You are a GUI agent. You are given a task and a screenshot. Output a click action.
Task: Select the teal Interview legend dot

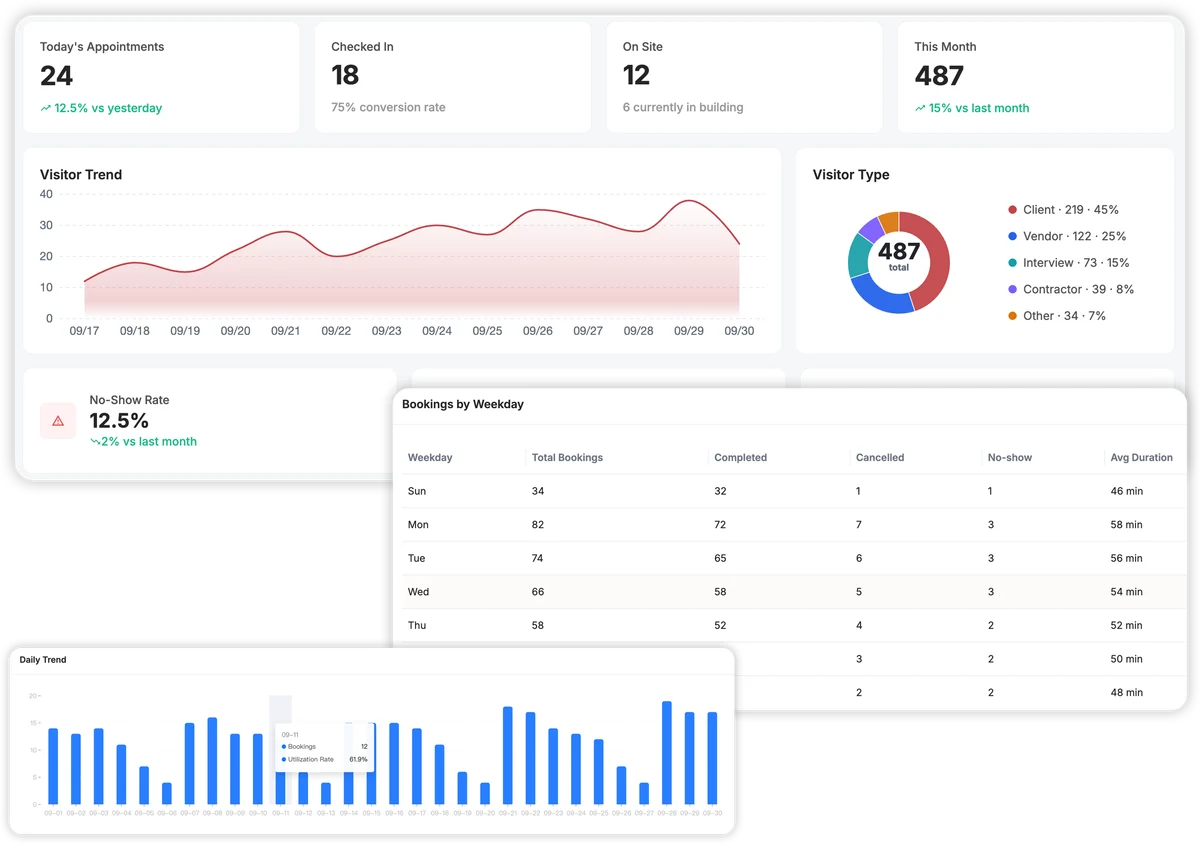coord(1013,263)
